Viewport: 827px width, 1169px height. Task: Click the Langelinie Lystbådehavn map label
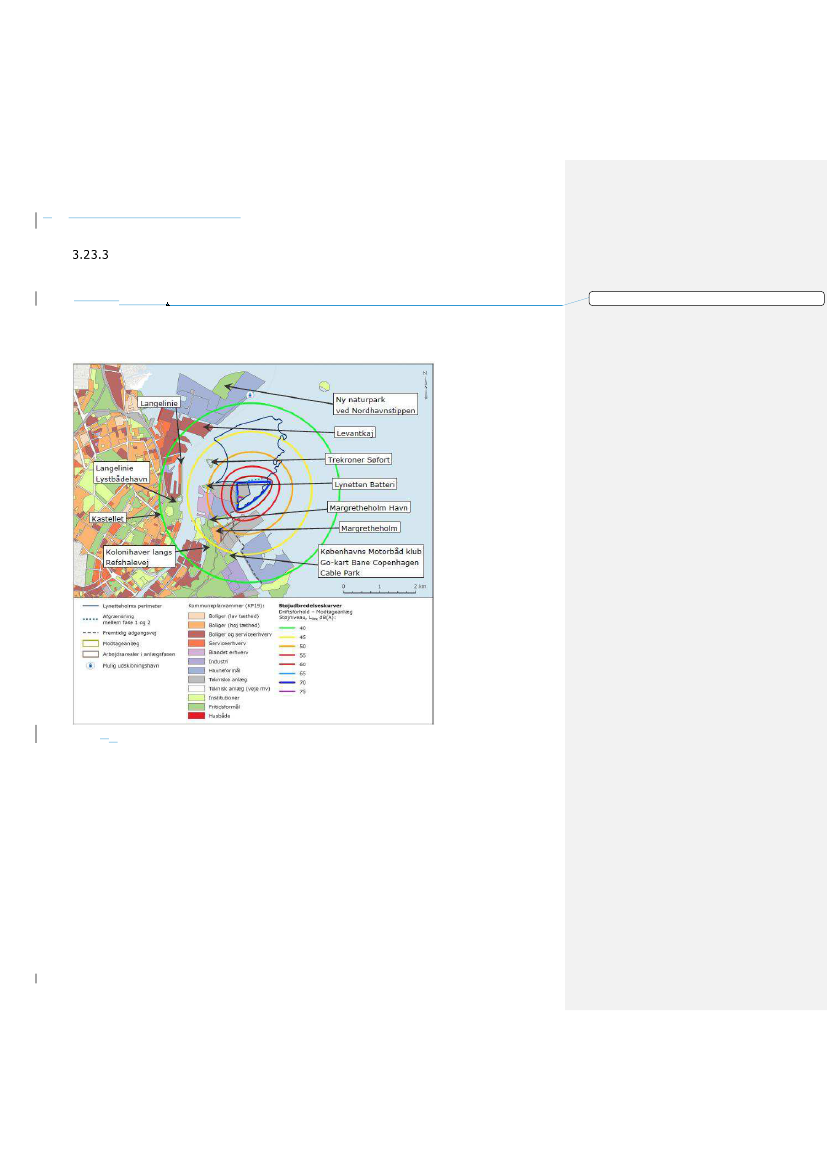click(x=122, y=473)
